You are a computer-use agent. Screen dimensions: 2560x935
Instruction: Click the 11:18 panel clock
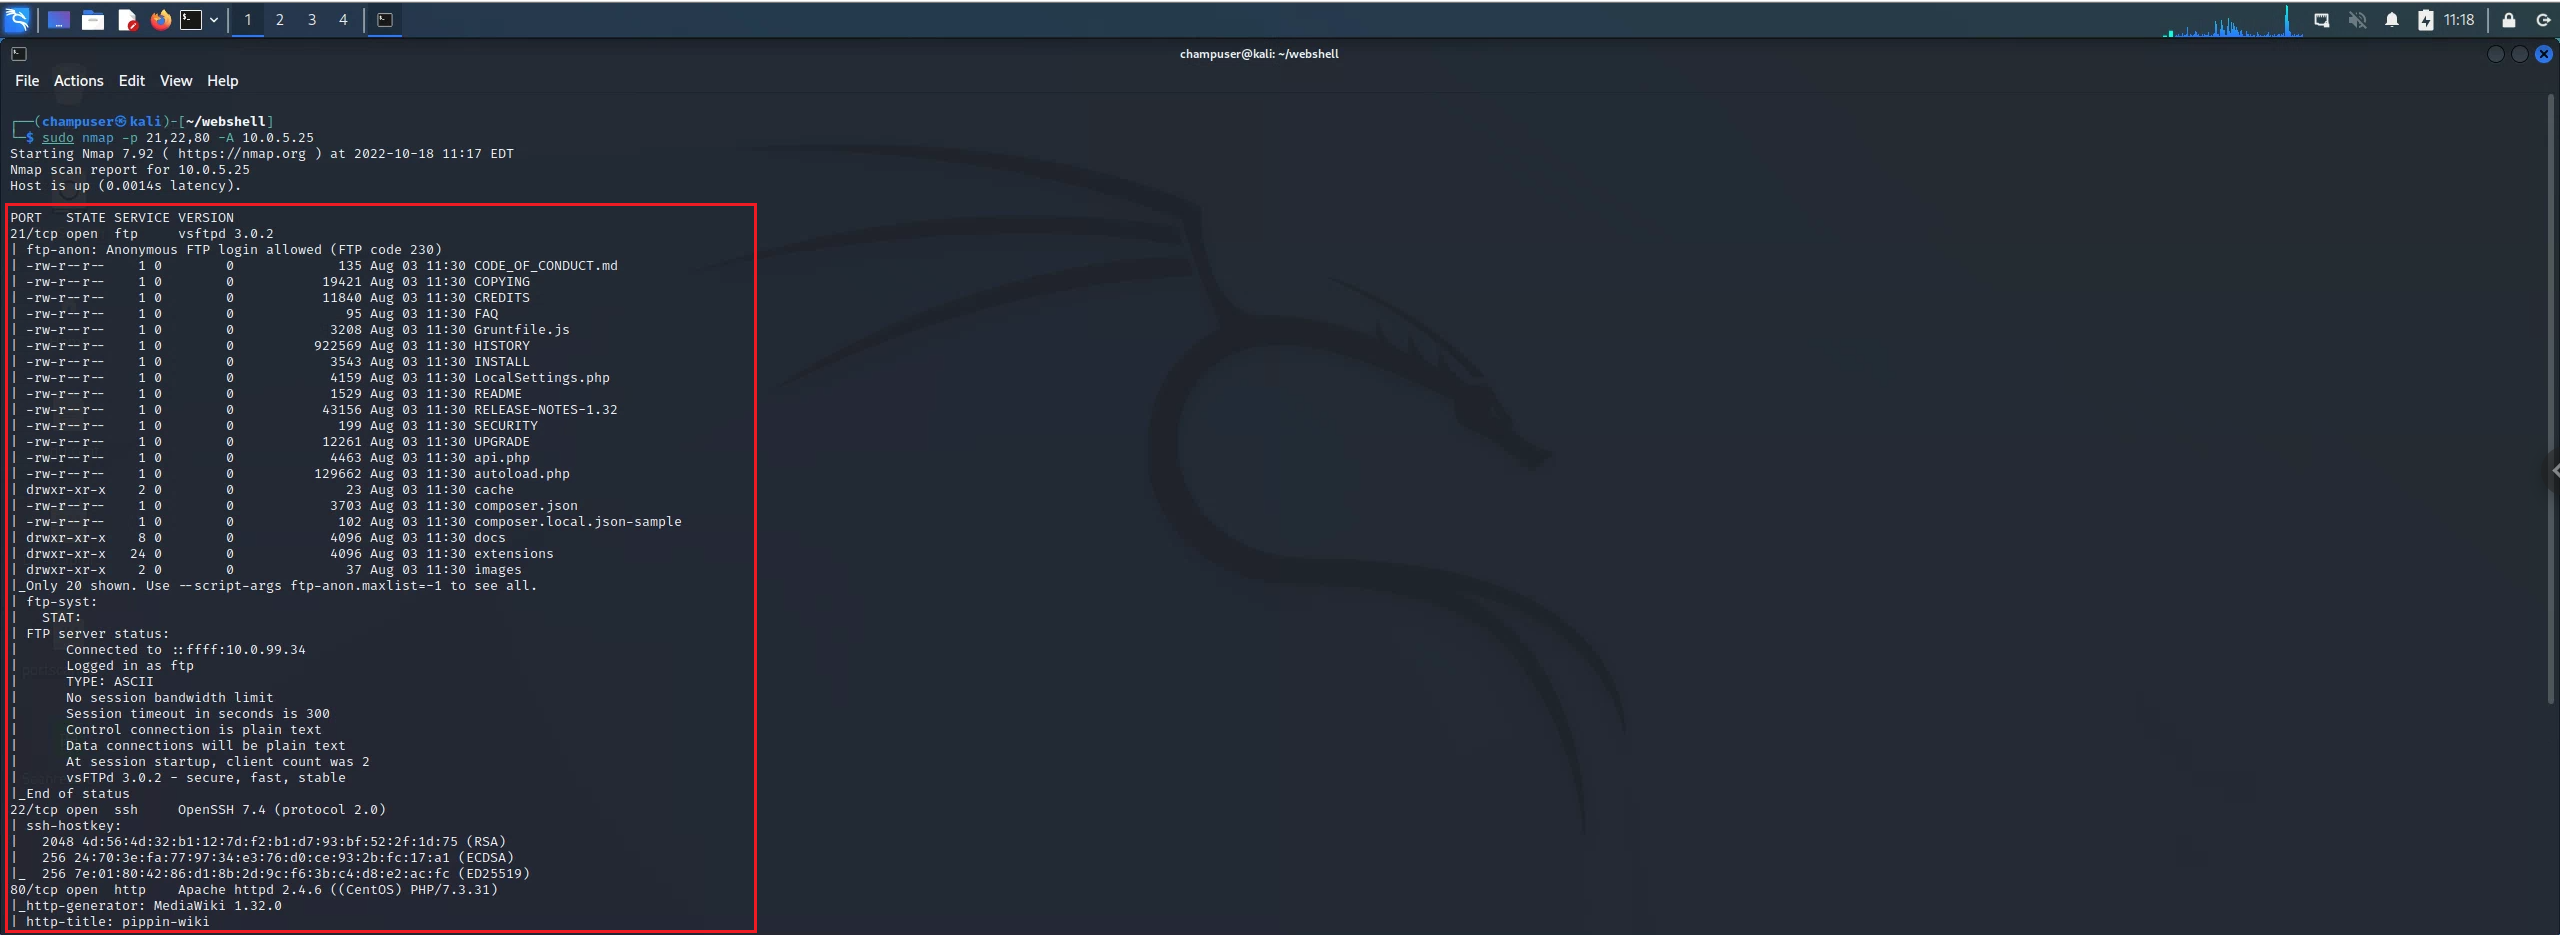(2459, 20)
